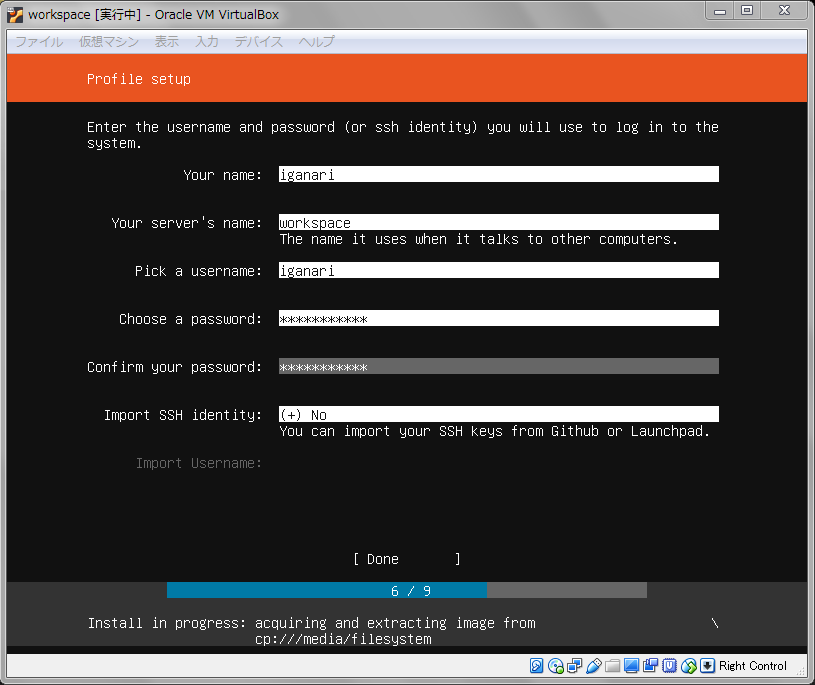
Task: Click the Your name input field
Action: click(498, 174)
